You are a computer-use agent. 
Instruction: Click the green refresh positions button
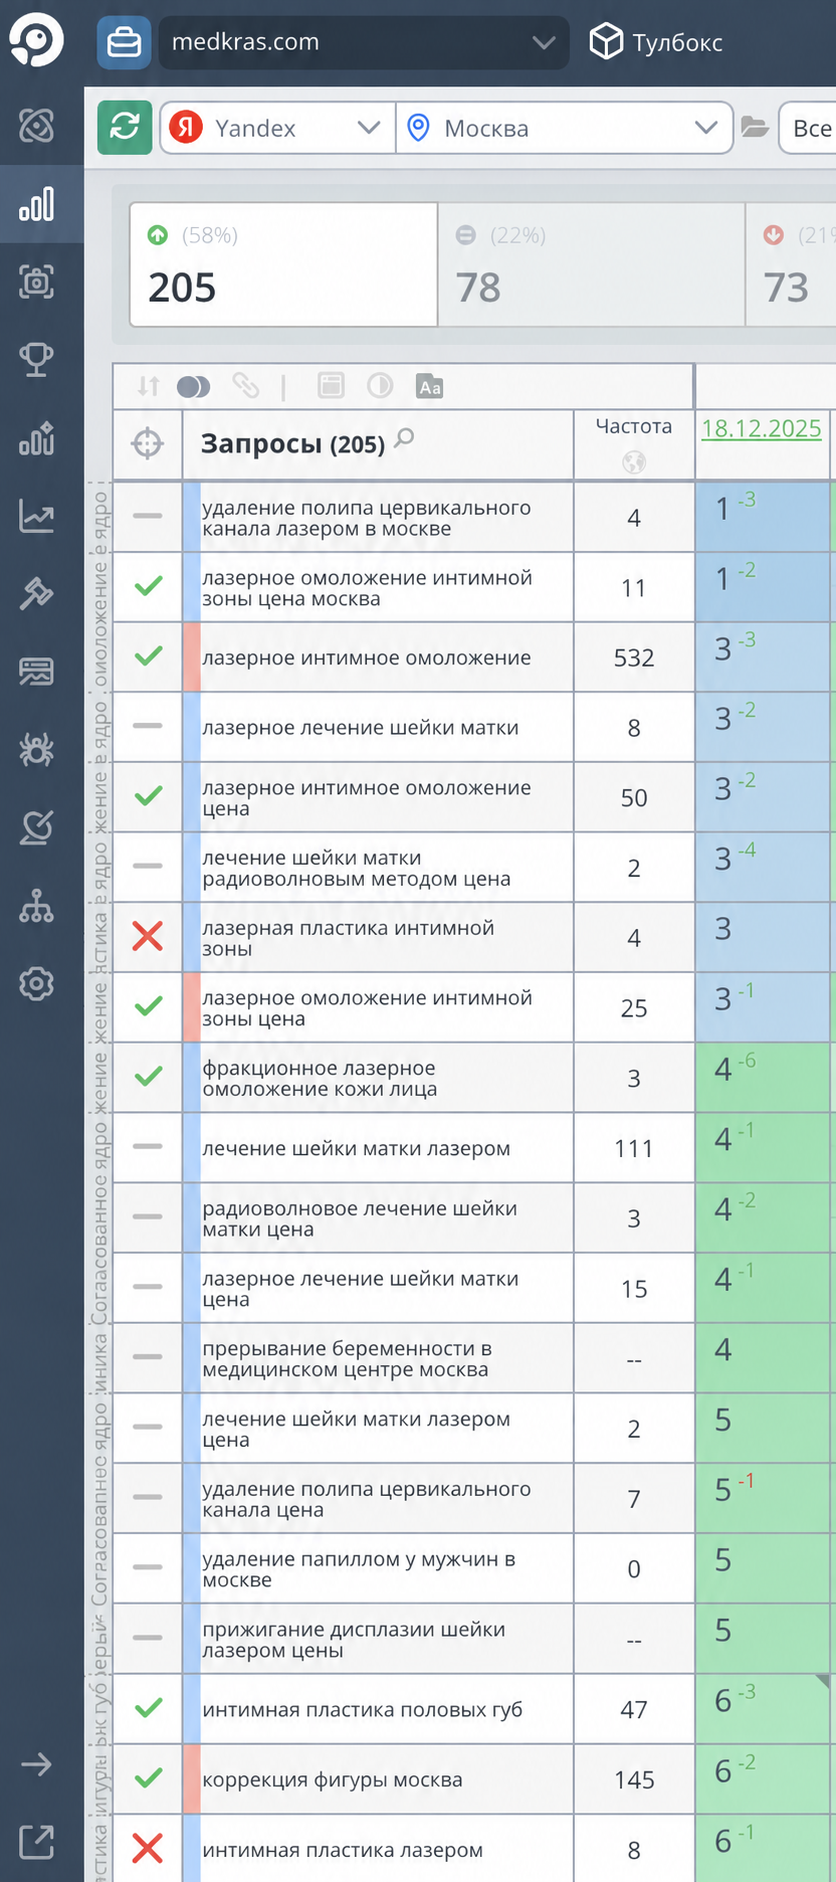point(124,127)
